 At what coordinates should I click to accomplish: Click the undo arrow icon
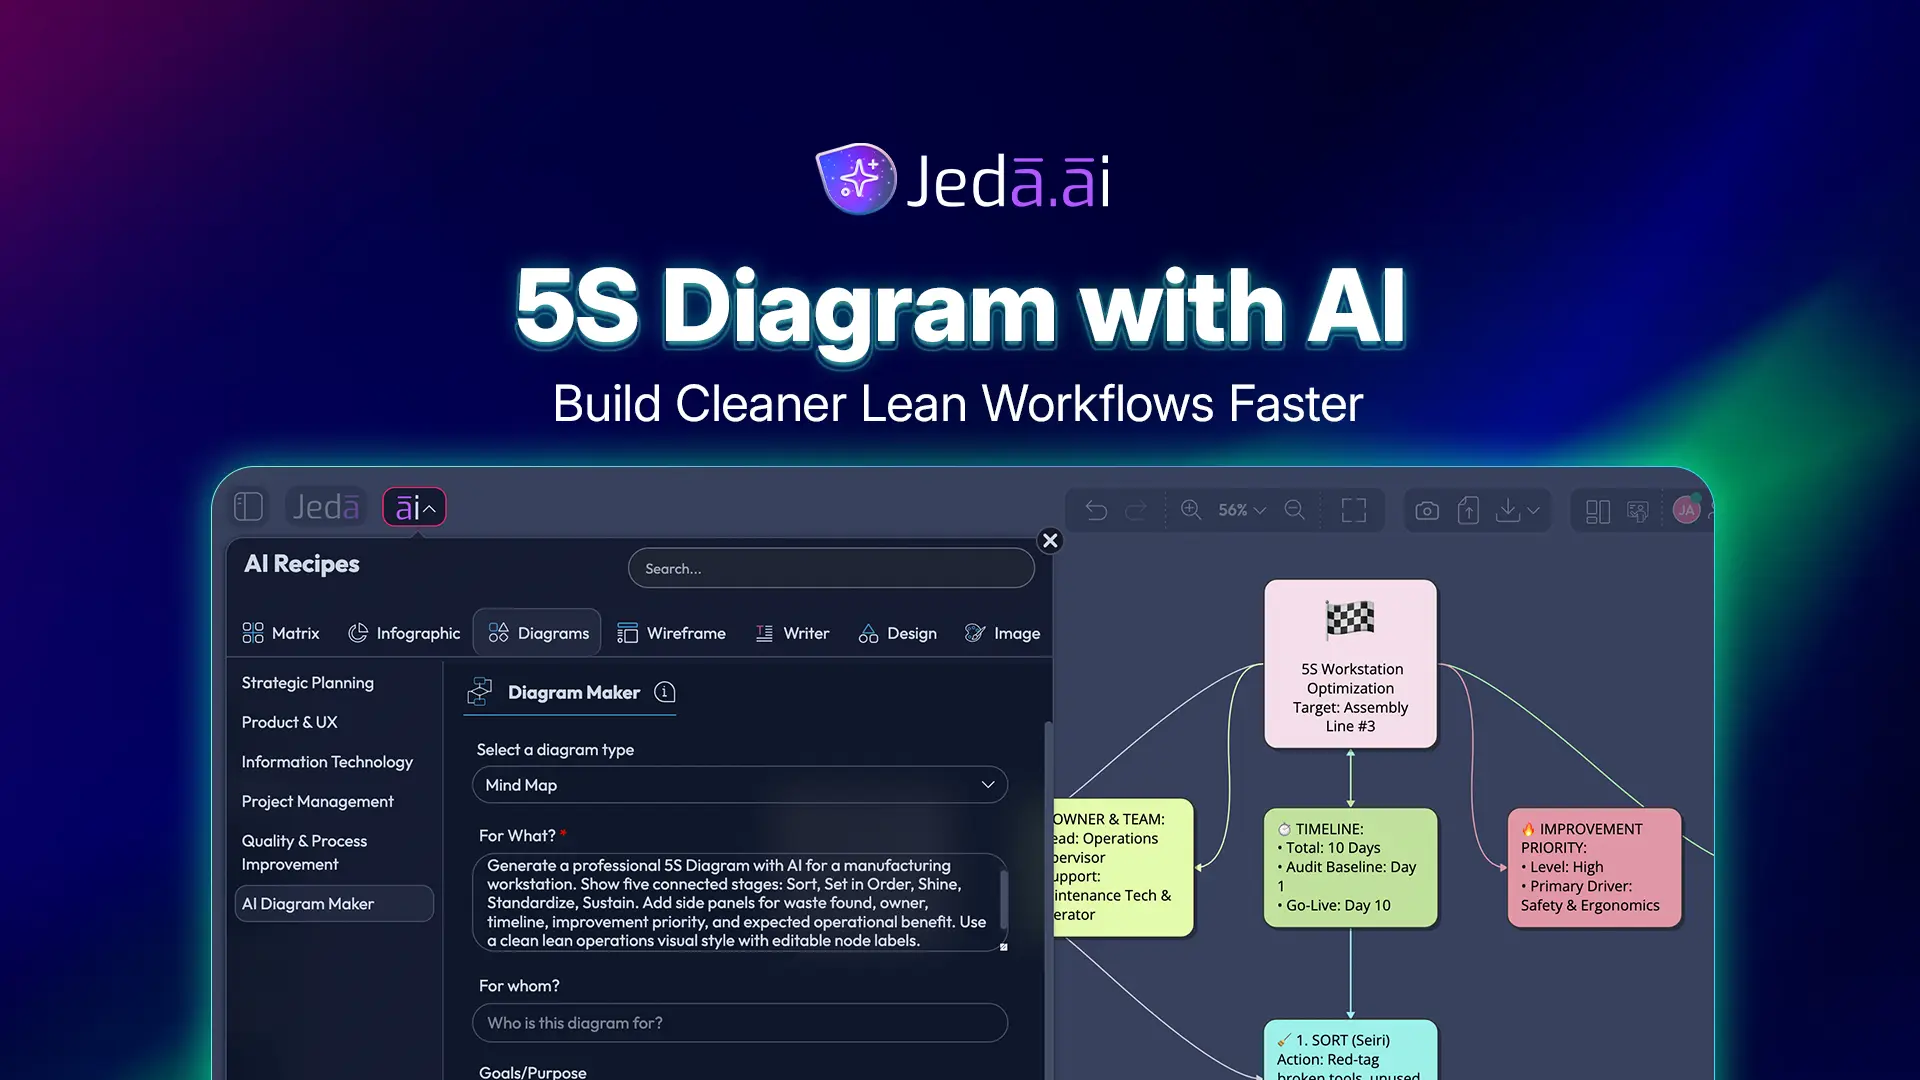pos(1096,510)
